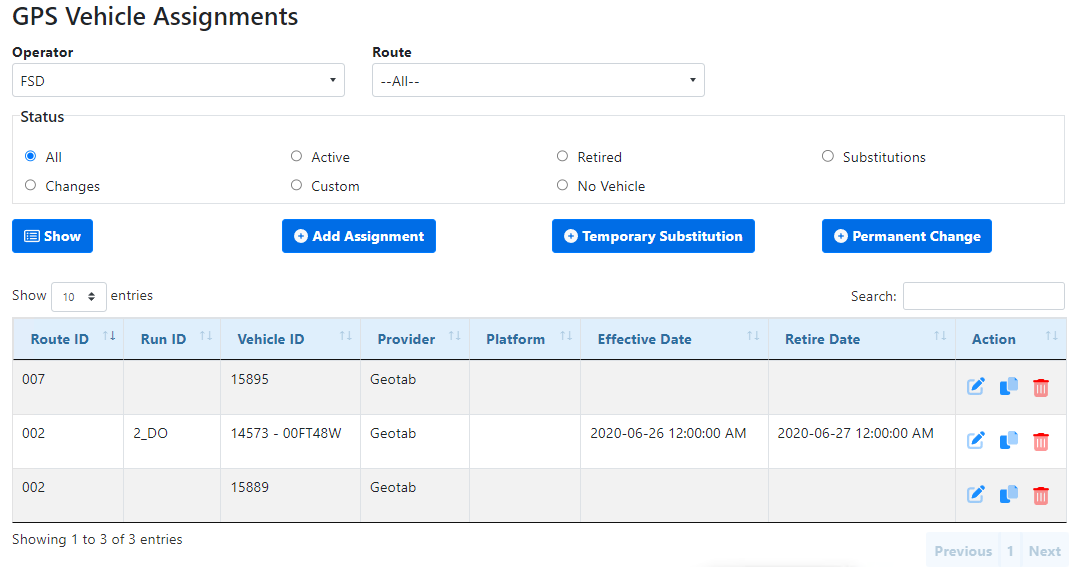Select the Active status radio button
Screen dimensions: 1076x567
(296, 157)
